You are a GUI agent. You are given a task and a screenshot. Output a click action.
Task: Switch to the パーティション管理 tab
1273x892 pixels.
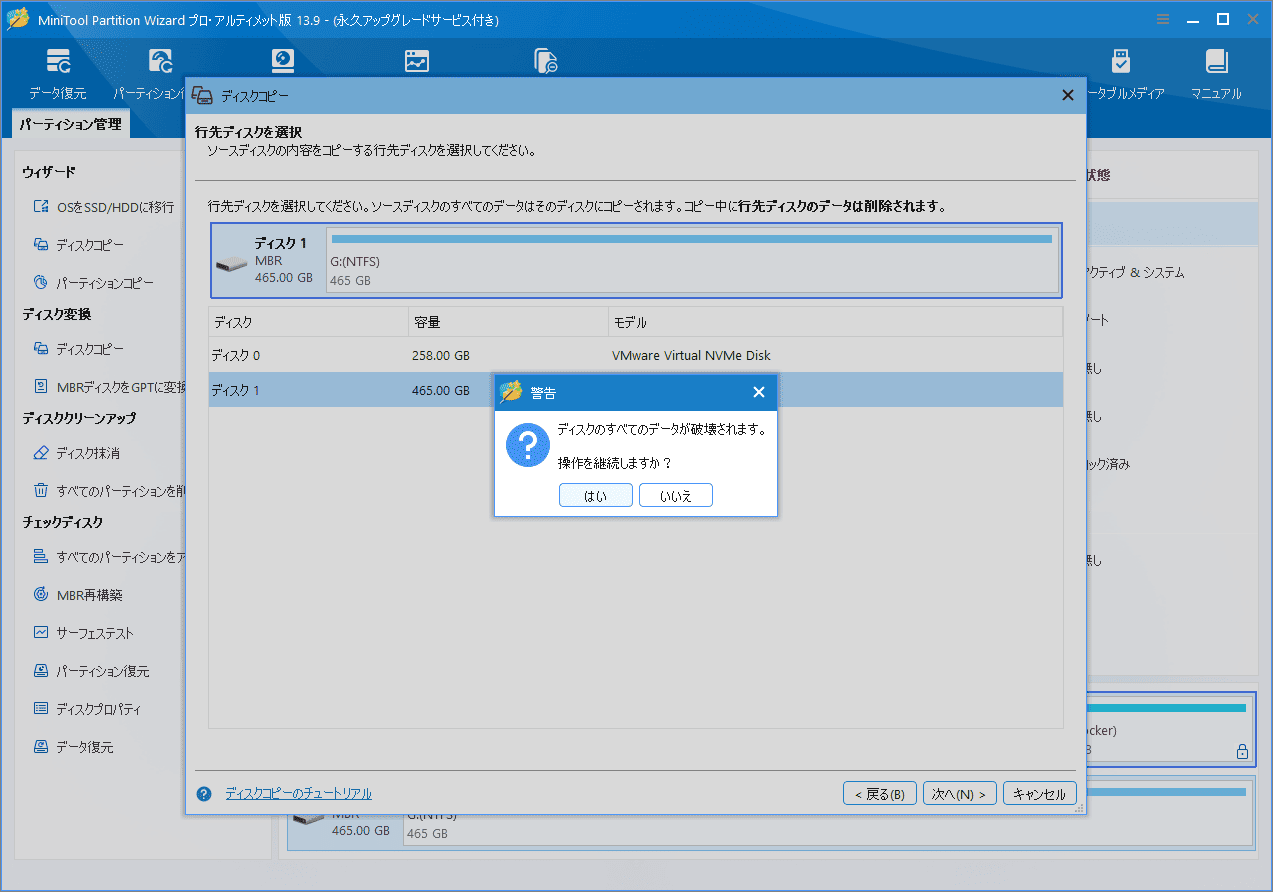pos(70,125)
